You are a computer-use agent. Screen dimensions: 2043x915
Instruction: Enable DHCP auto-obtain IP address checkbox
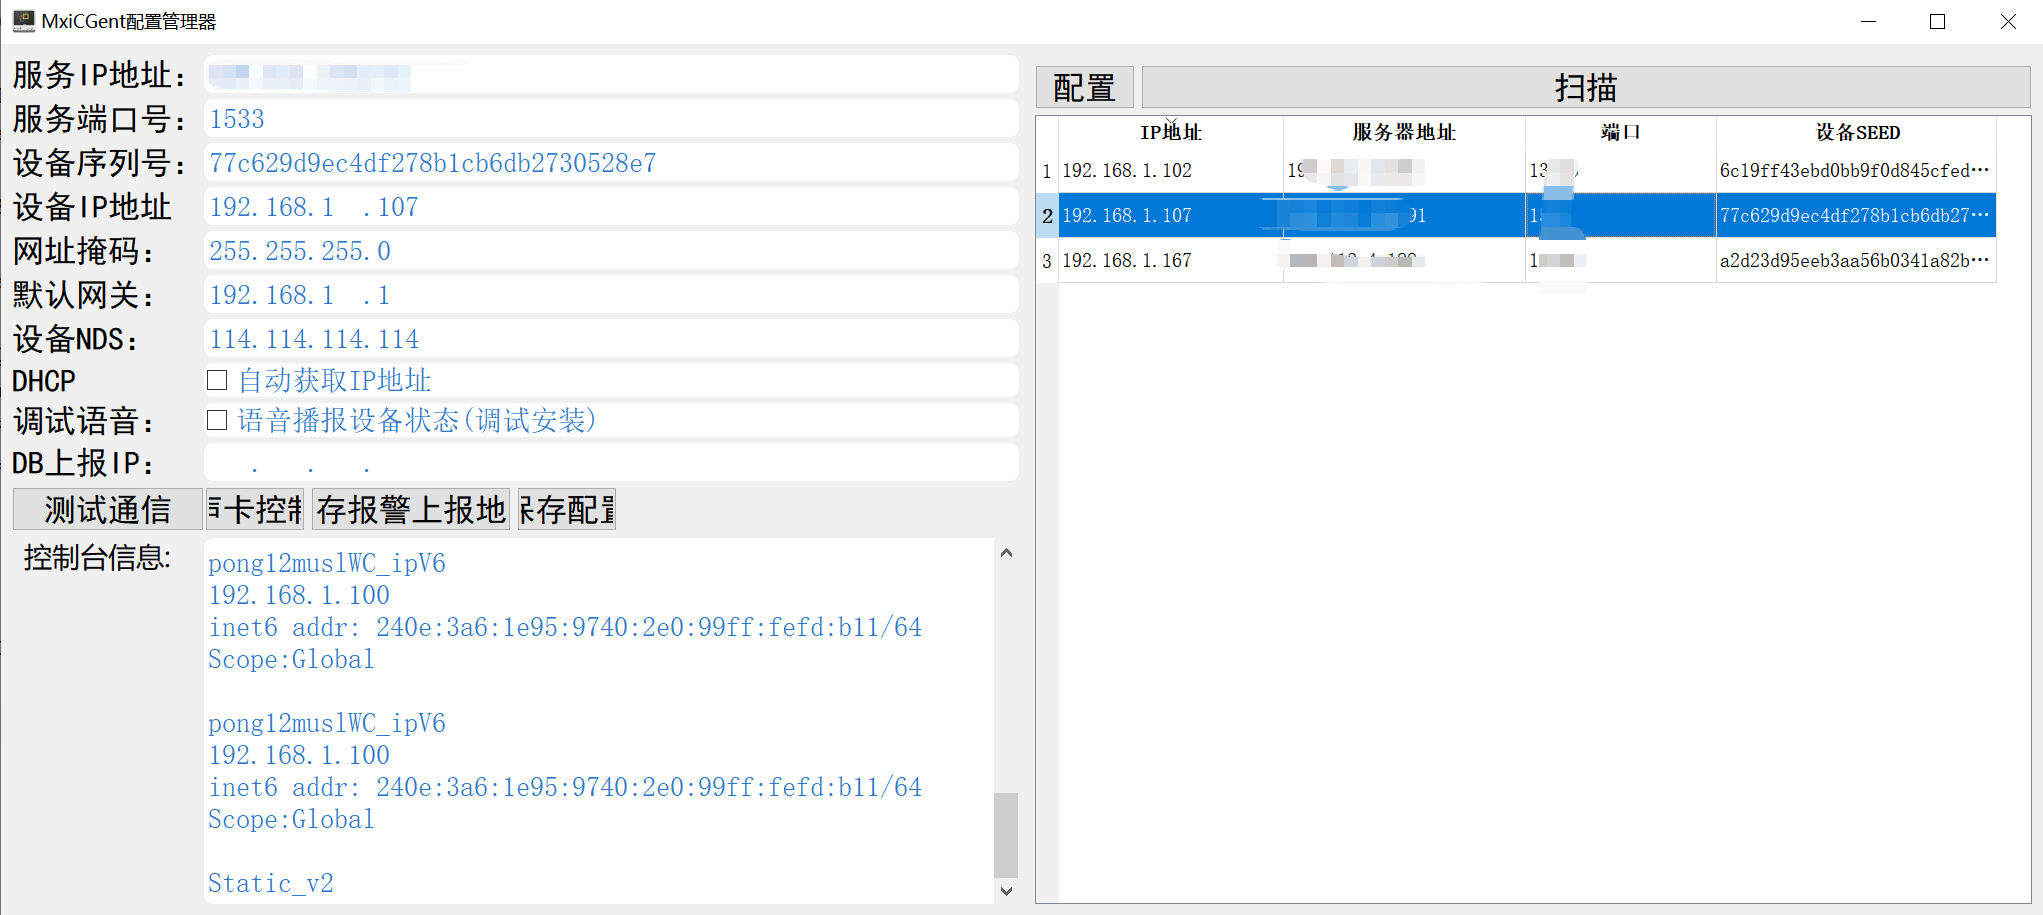coord(217,380)
